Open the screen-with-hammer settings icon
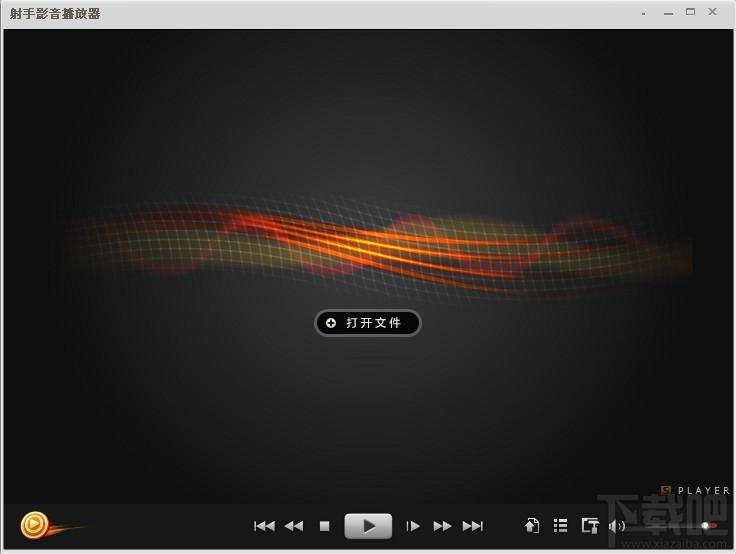Screen dimensions: 736x554 pos(590,526)
